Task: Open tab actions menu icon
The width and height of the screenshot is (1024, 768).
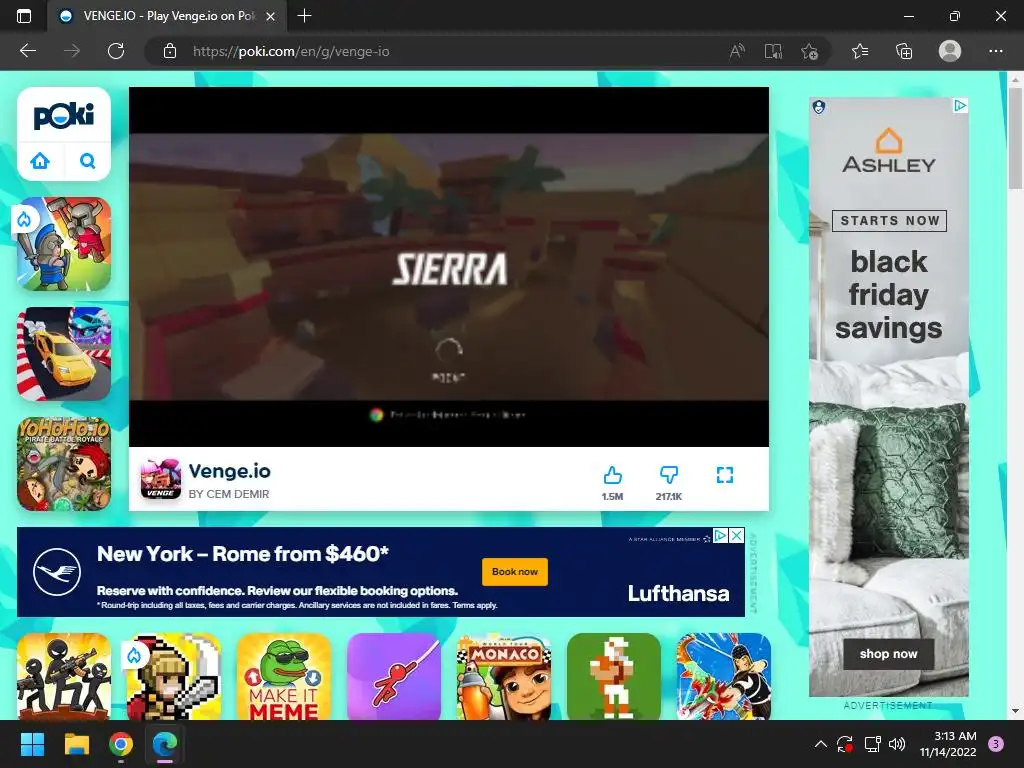Action: [x=24, y=16]
